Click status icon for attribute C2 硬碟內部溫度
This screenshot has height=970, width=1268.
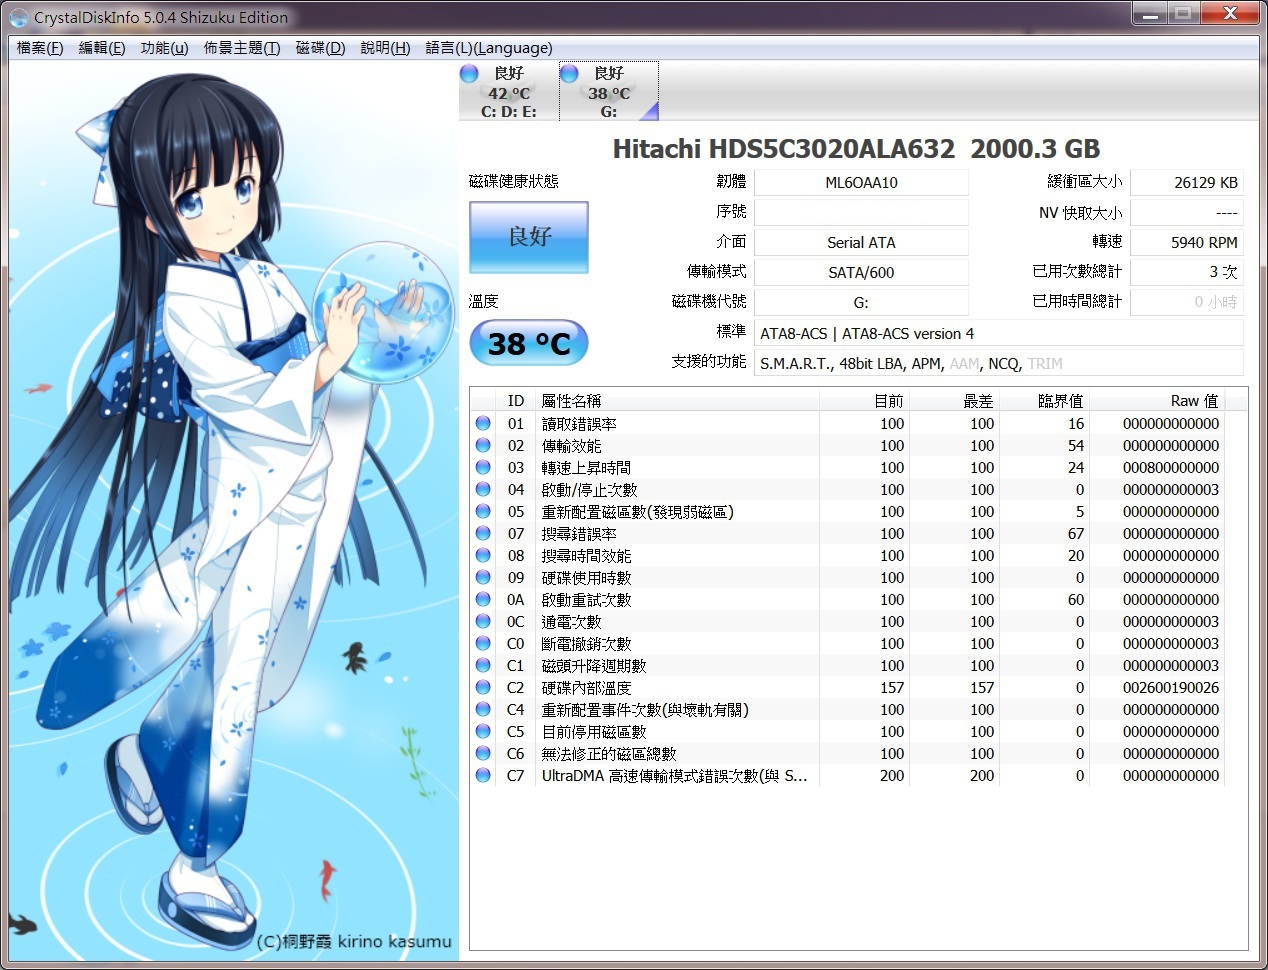[x=483, y=687]
